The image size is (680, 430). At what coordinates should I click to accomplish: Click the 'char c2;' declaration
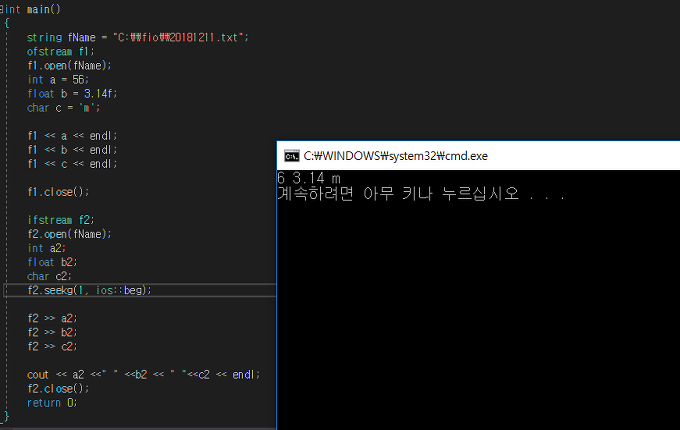click(49, 276)
